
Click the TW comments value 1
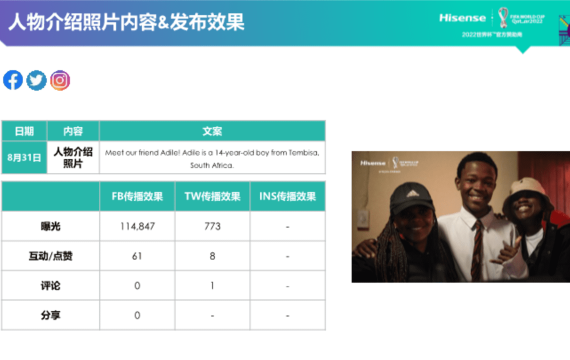pos(212,285)
